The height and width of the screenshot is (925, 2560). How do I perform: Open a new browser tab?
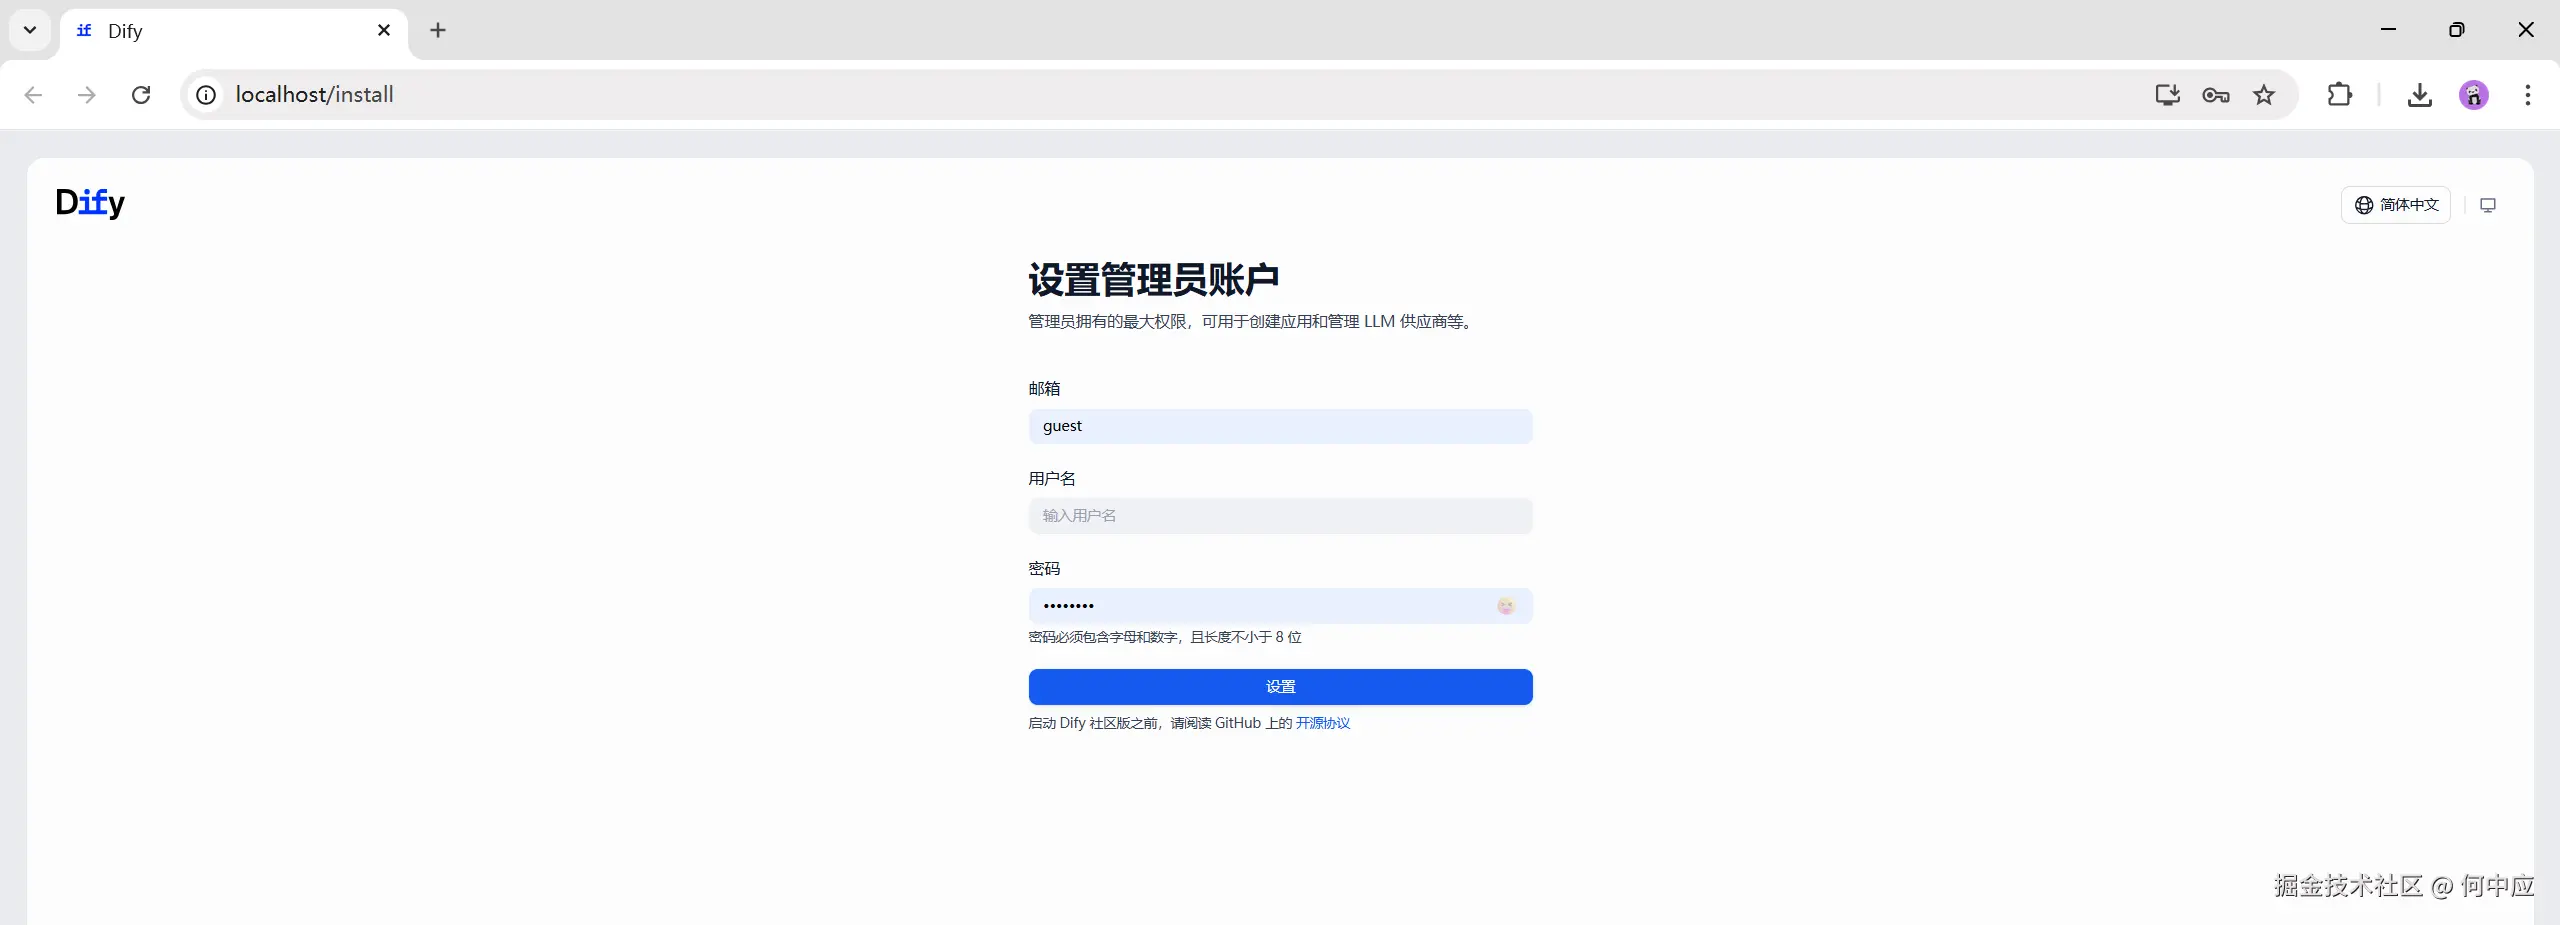click(438, 31)
